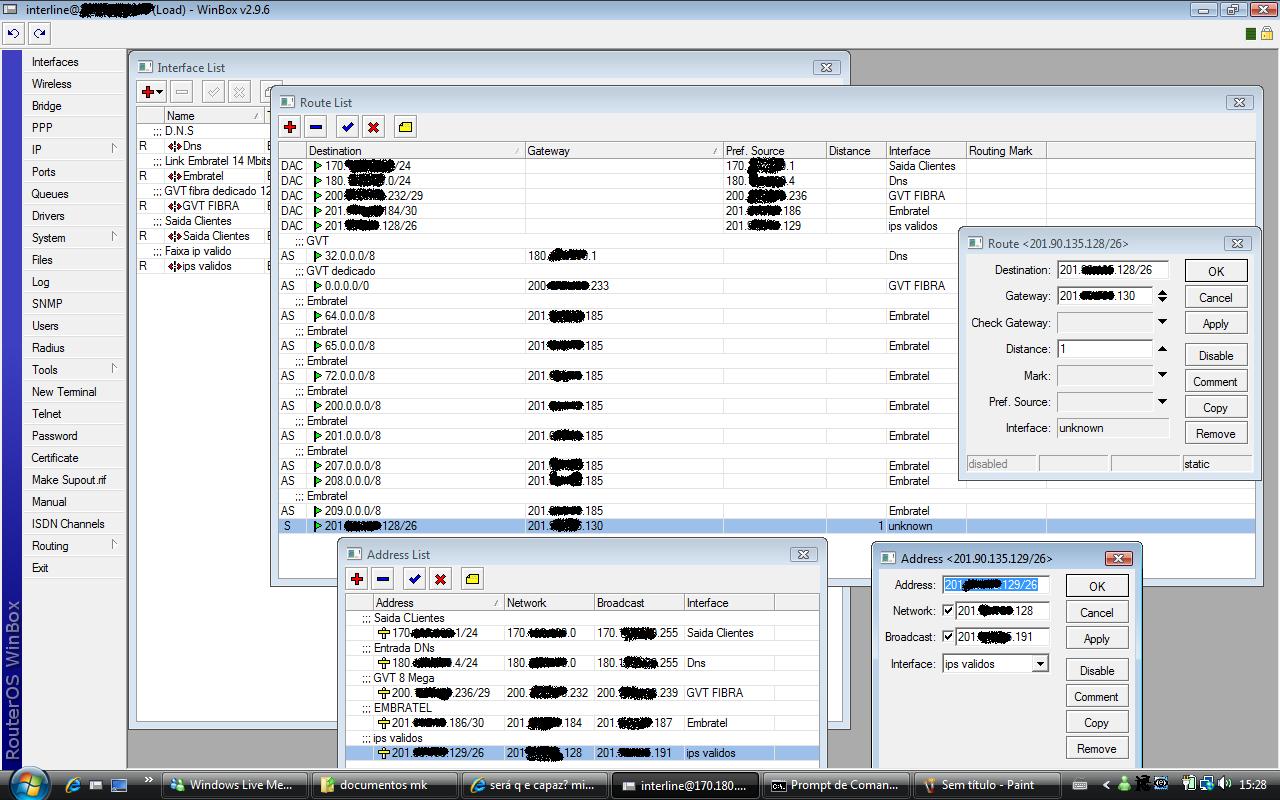The width and height of the screenshot is (1280, 800).
Task: Select the GVT FIBRA interface row
Action: click(203, 206)
